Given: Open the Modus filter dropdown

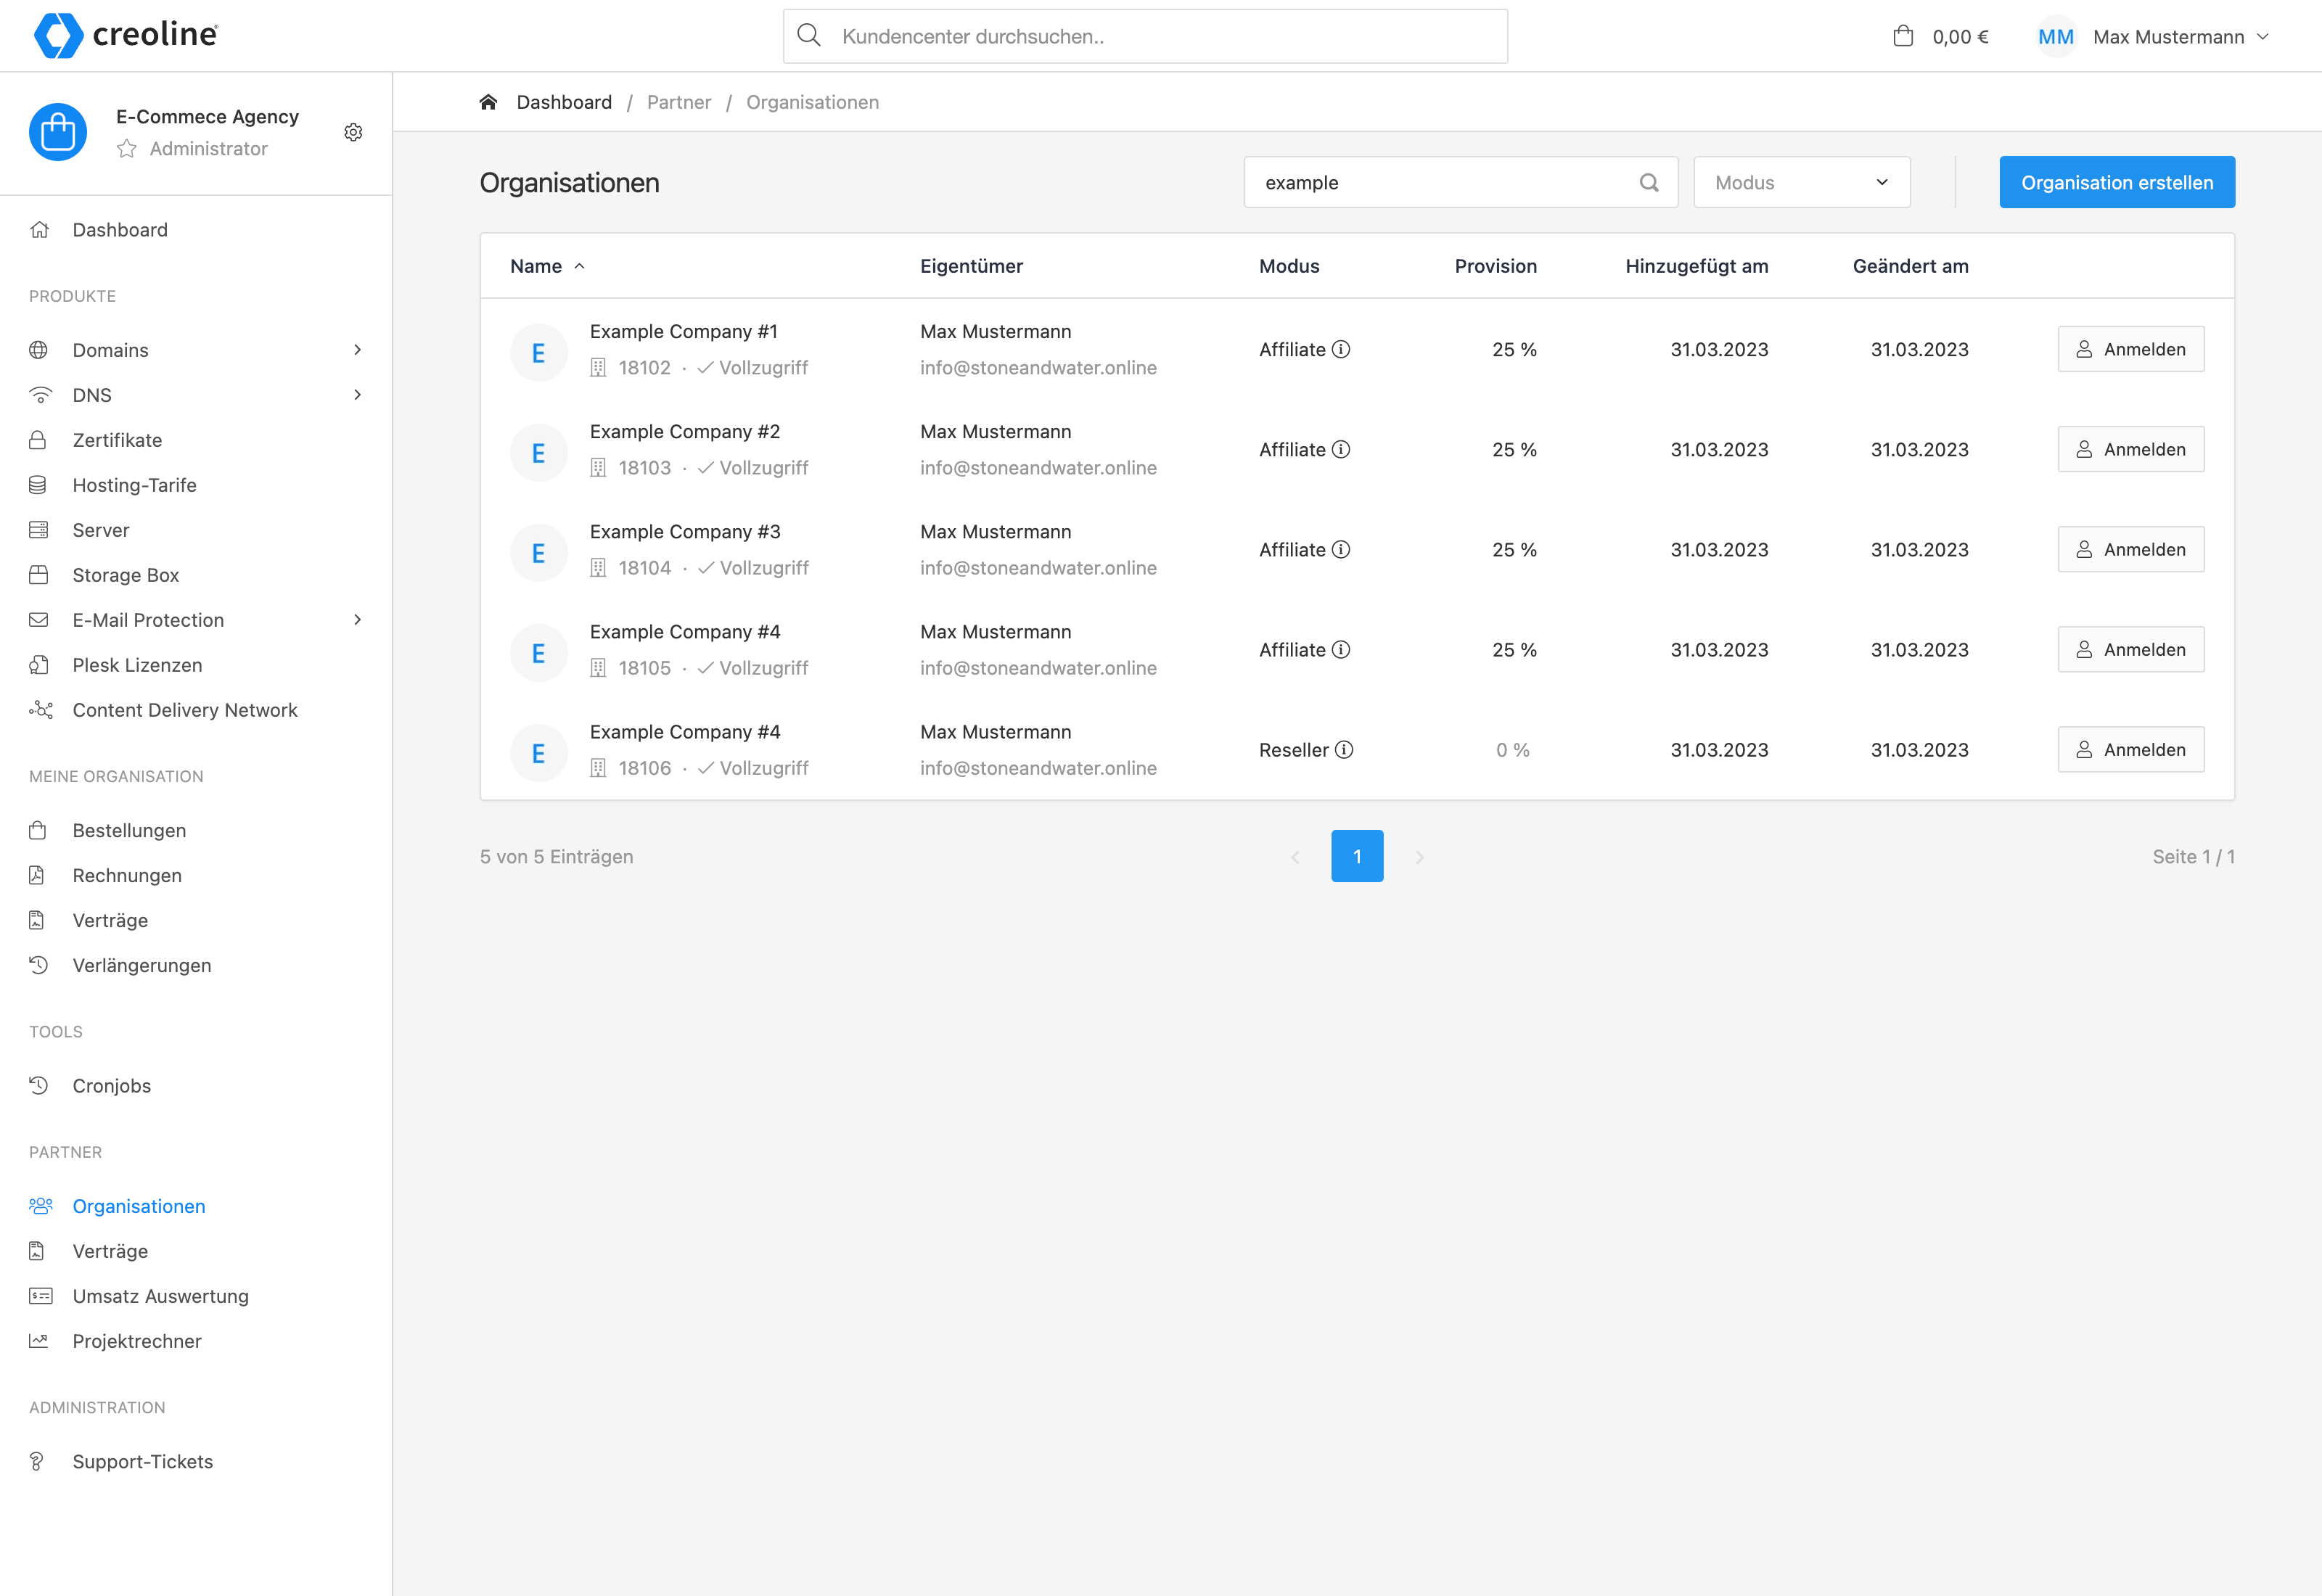Looking at the screenshot, I should 1802,182.
